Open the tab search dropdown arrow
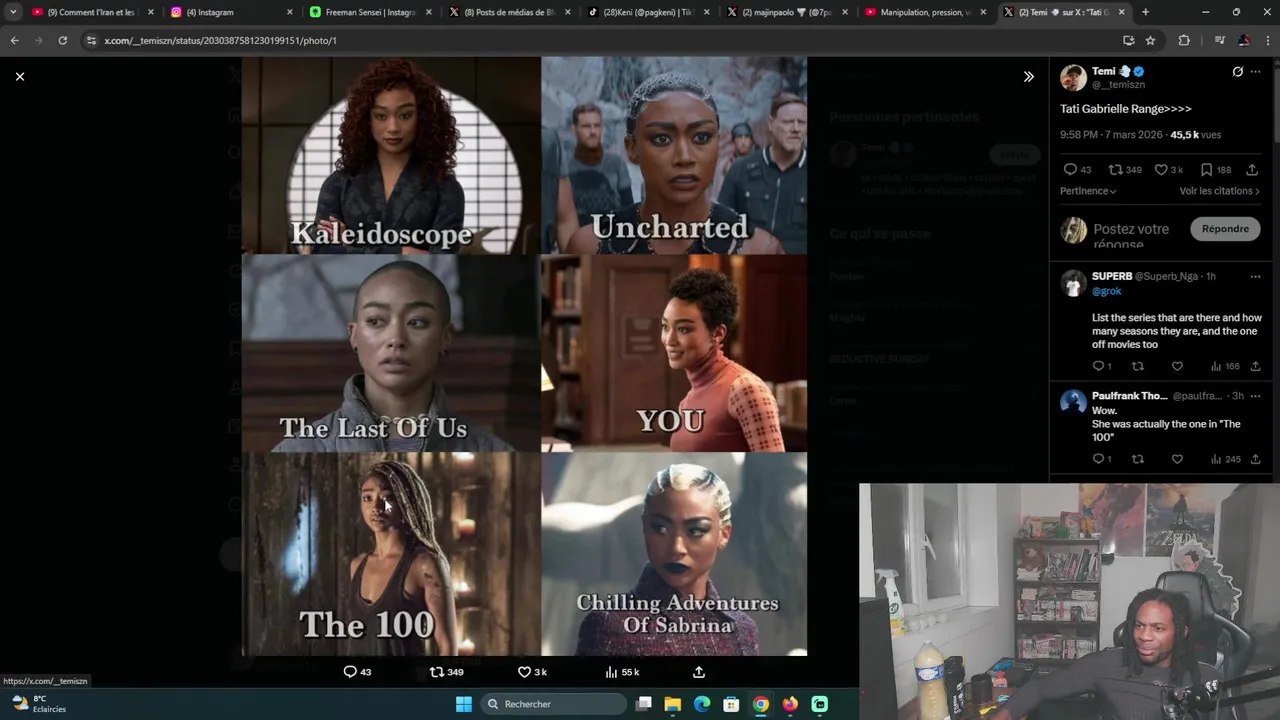1280x720 pixels. tap(12, 12)
